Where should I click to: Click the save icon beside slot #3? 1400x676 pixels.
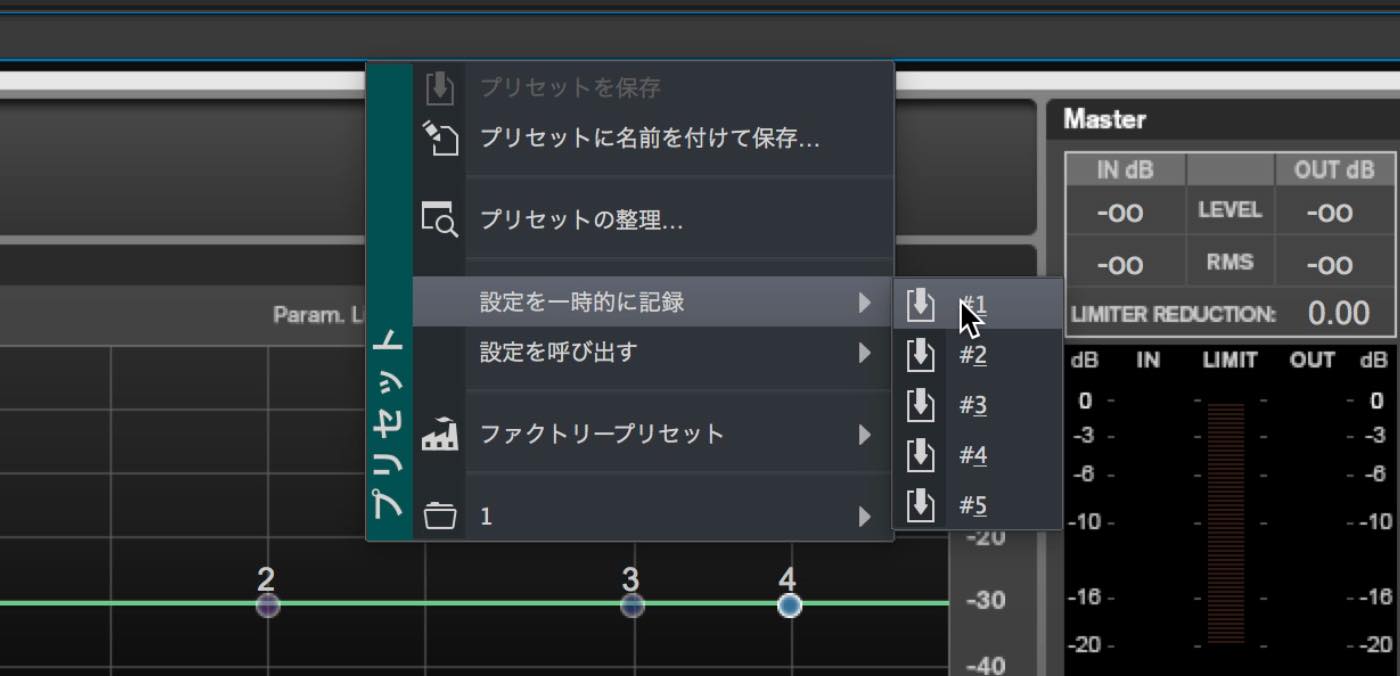(x=920, y=404)
